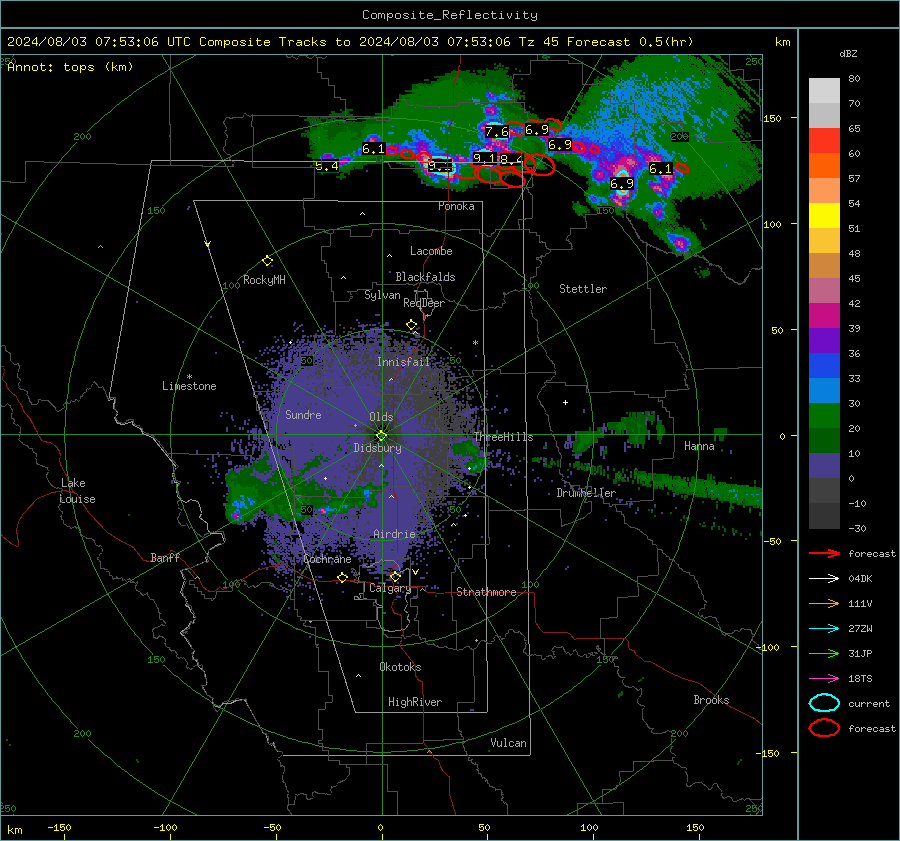Viewport: 900px width, 841px height.
Task: Click the Didsbury label
Action: point(377,448)
